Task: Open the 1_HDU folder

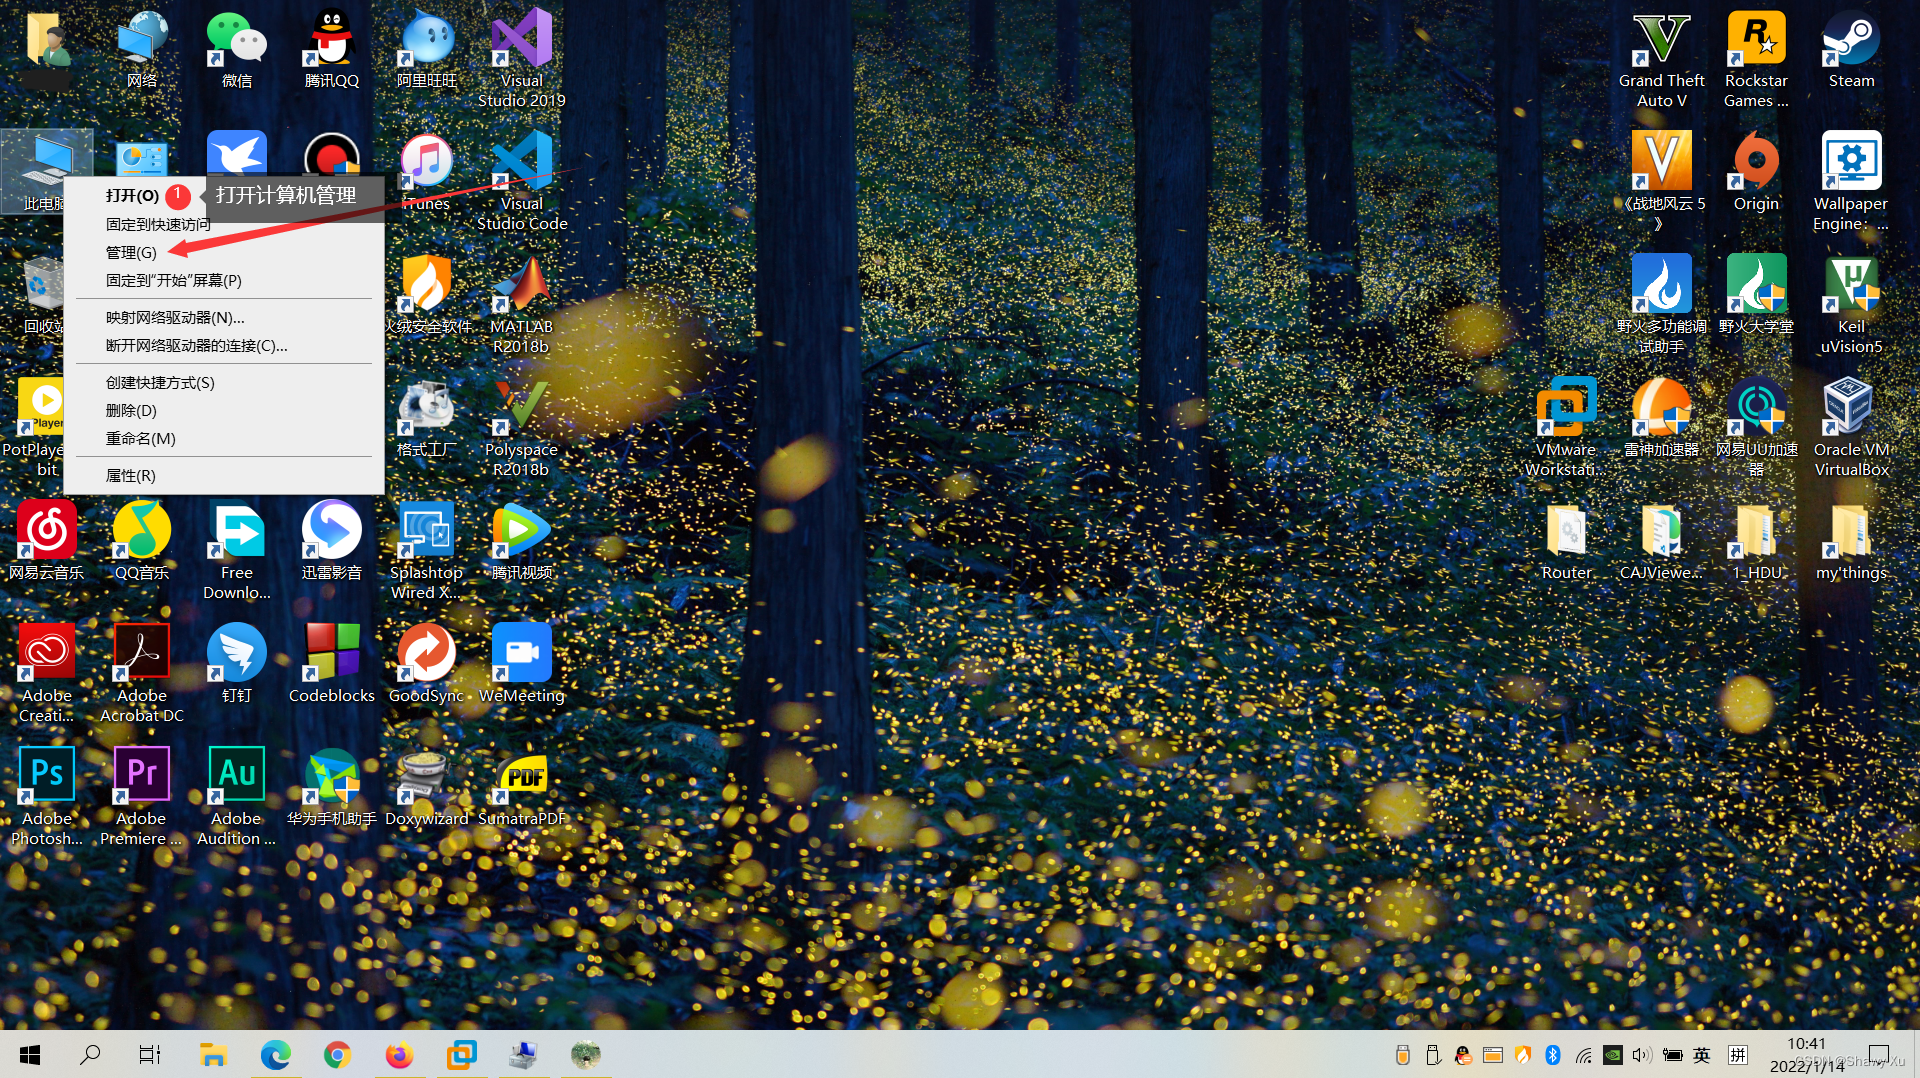Action: [x=1757, y=541]
